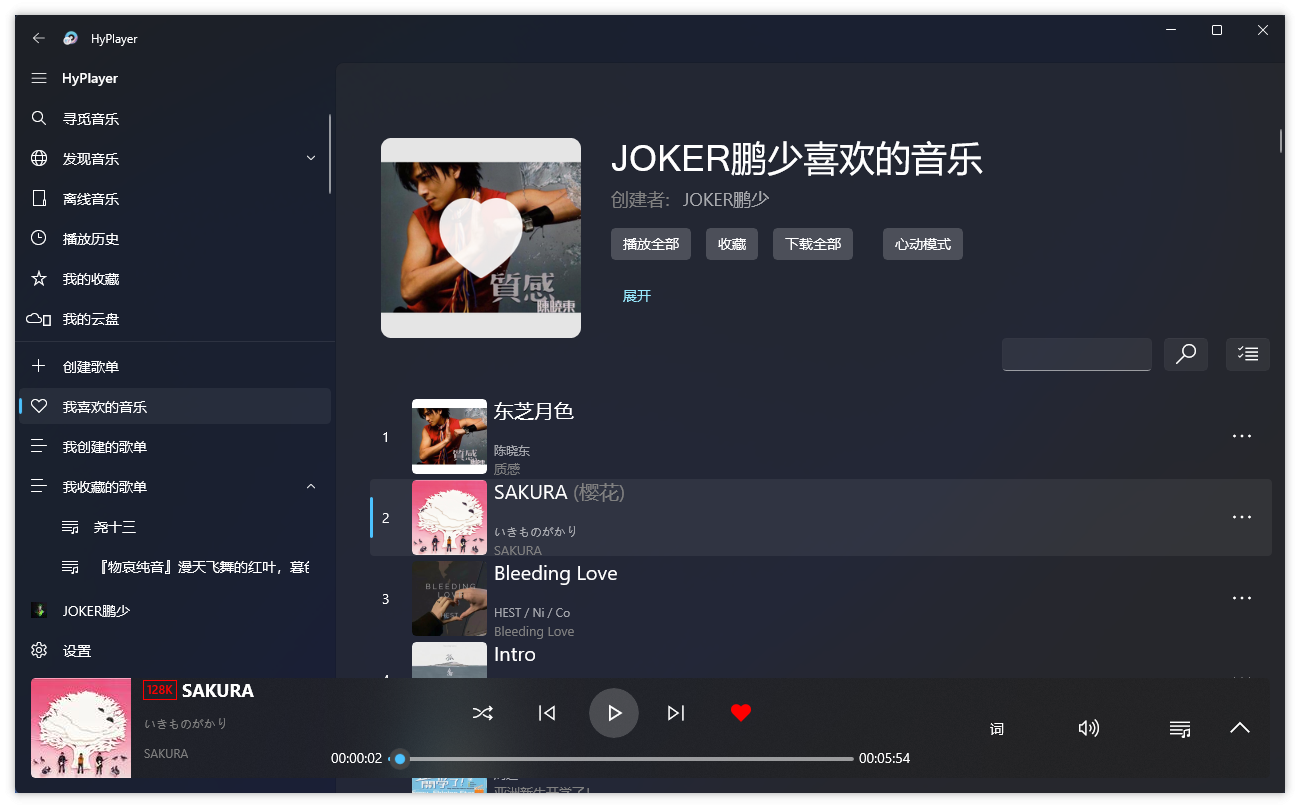Image resolution: width=1300 pixels, height=808 pixels.
Task: Click 创建歌单 to create playlist
Action: (x=175, y=367)
